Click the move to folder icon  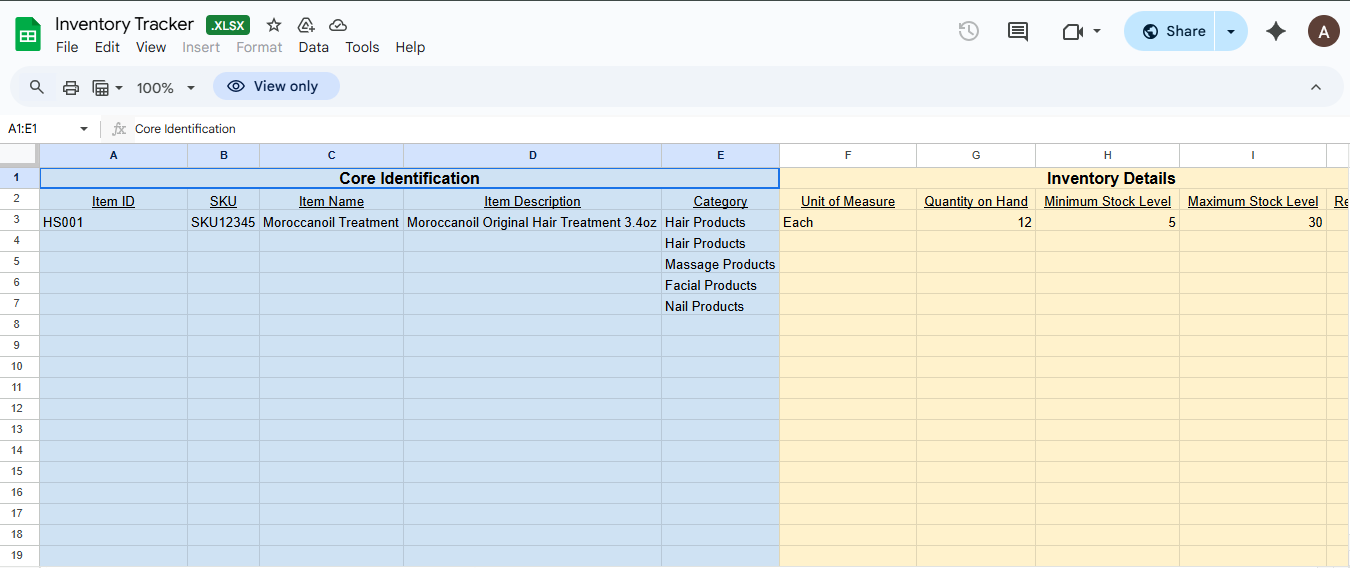point(306,25)
